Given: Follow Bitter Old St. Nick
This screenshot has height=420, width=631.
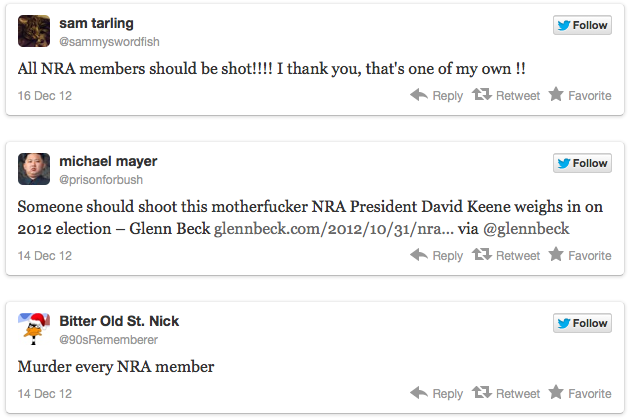Looking at the screenshot, I should click(582, 323).
